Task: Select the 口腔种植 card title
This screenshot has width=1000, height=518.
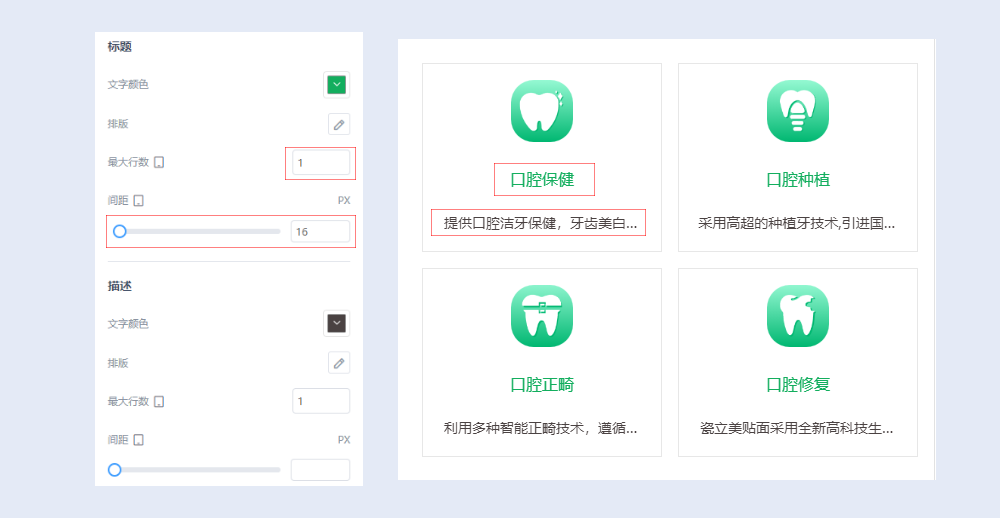Action: pyautogui.click(x=797, y=180)
